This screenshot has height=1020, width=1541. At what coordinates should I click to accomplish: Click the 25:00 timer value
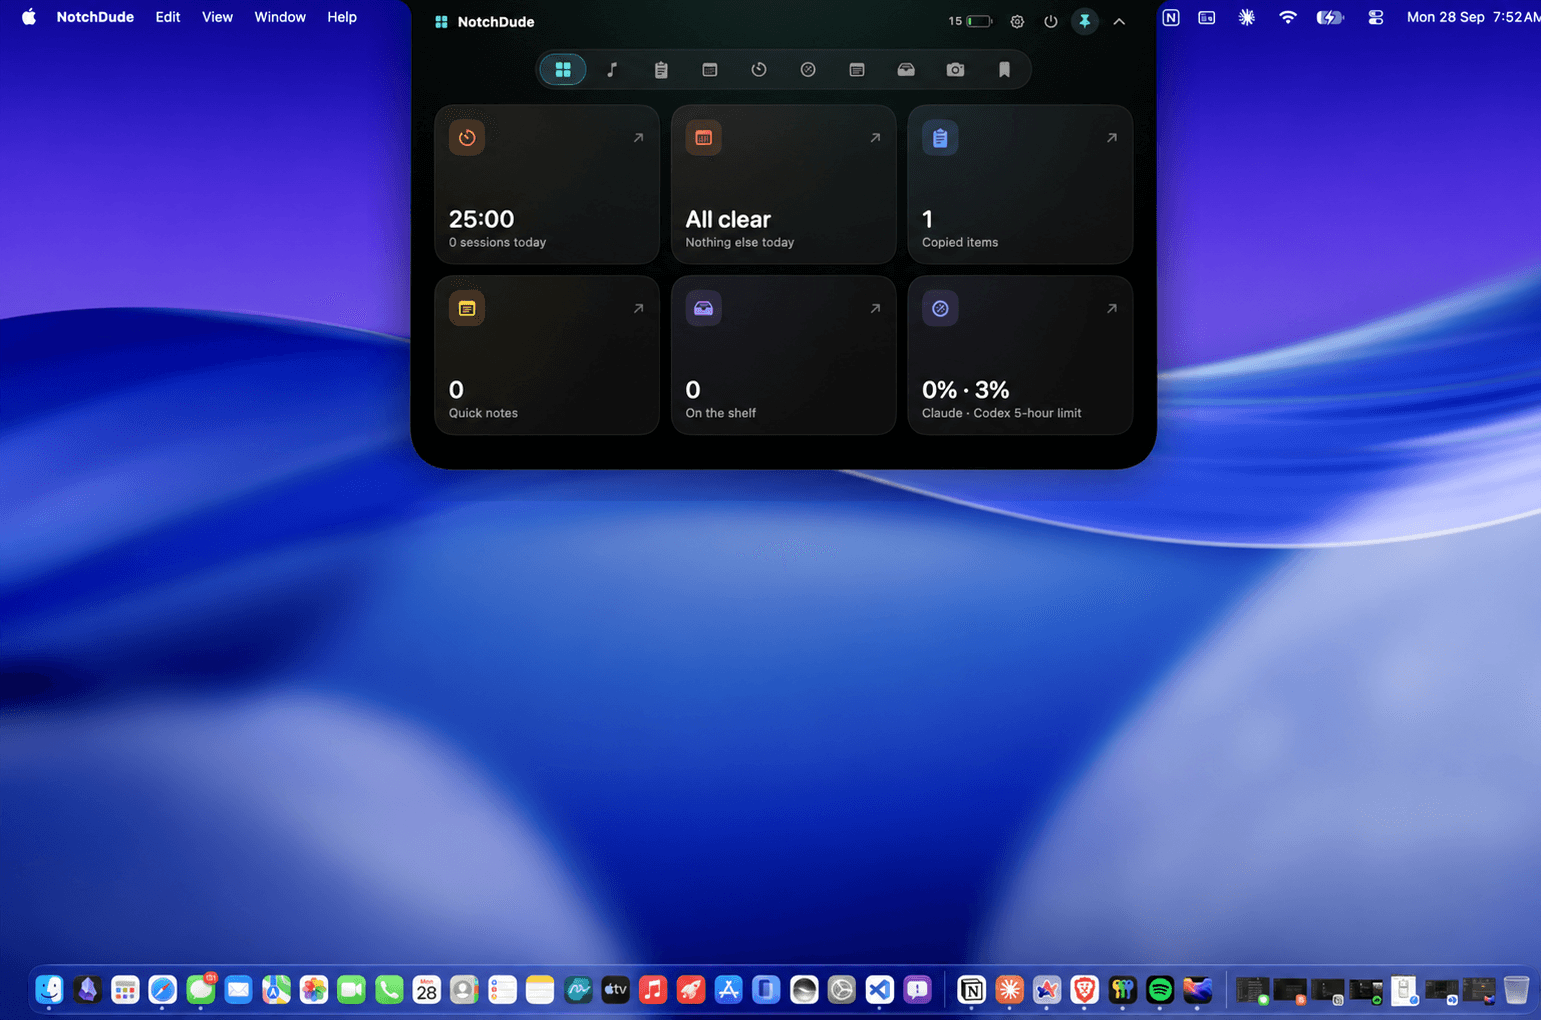tap(481, 219)
